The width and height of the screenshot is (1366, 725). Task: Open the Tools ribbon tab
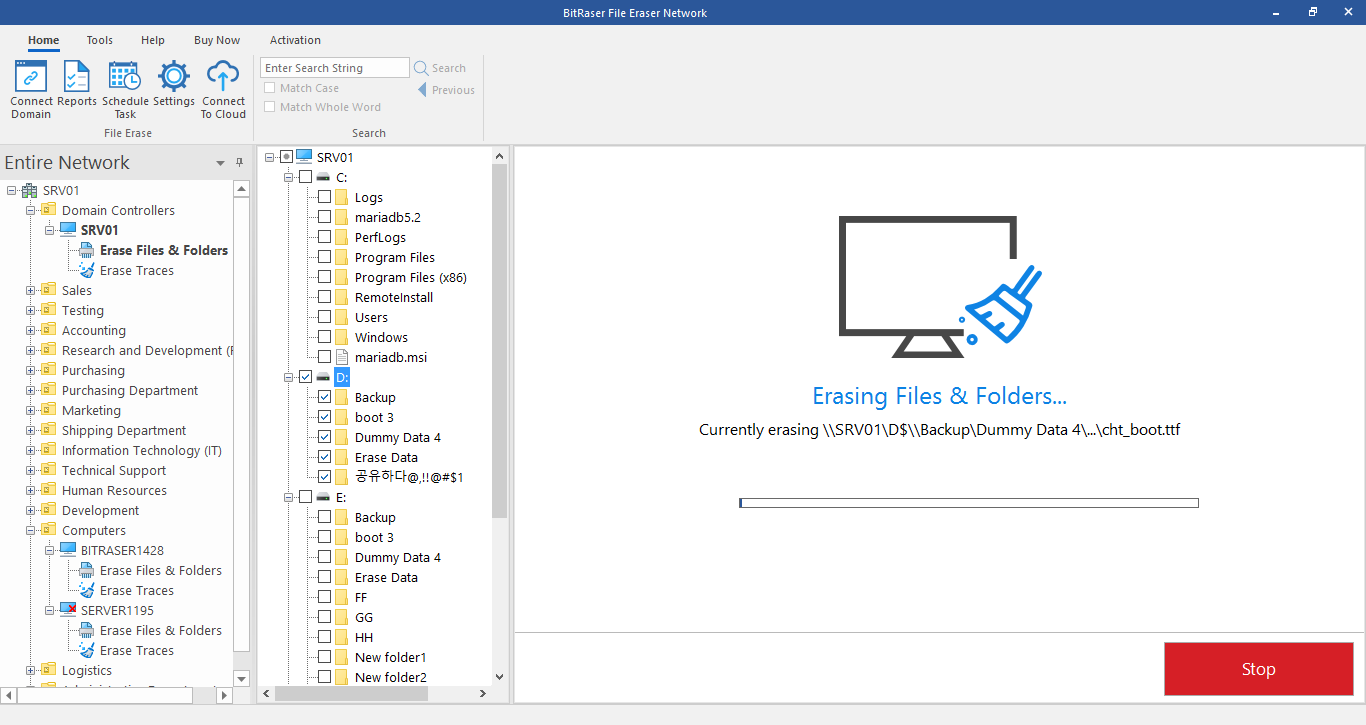99,40
